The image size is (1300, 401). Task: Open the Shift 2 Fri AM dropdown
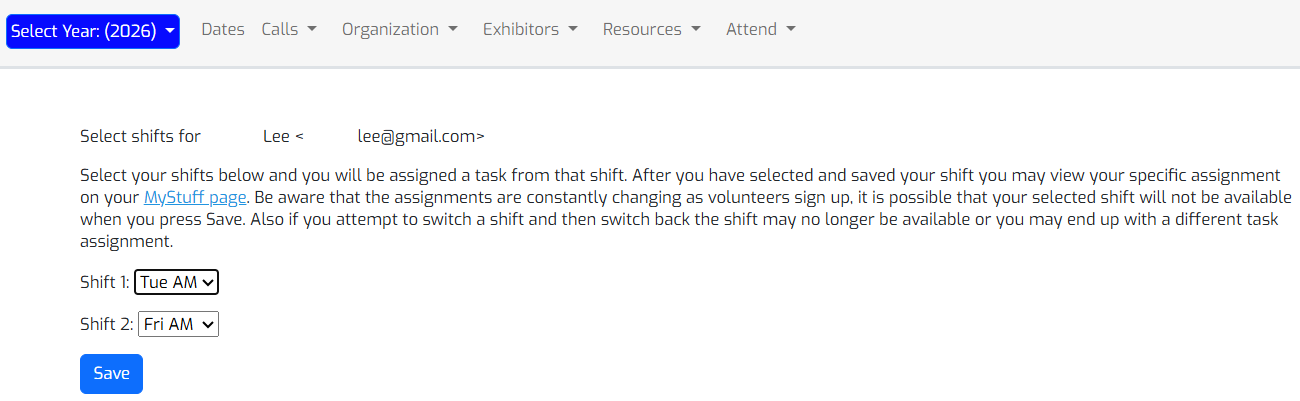tap(177, 324)
